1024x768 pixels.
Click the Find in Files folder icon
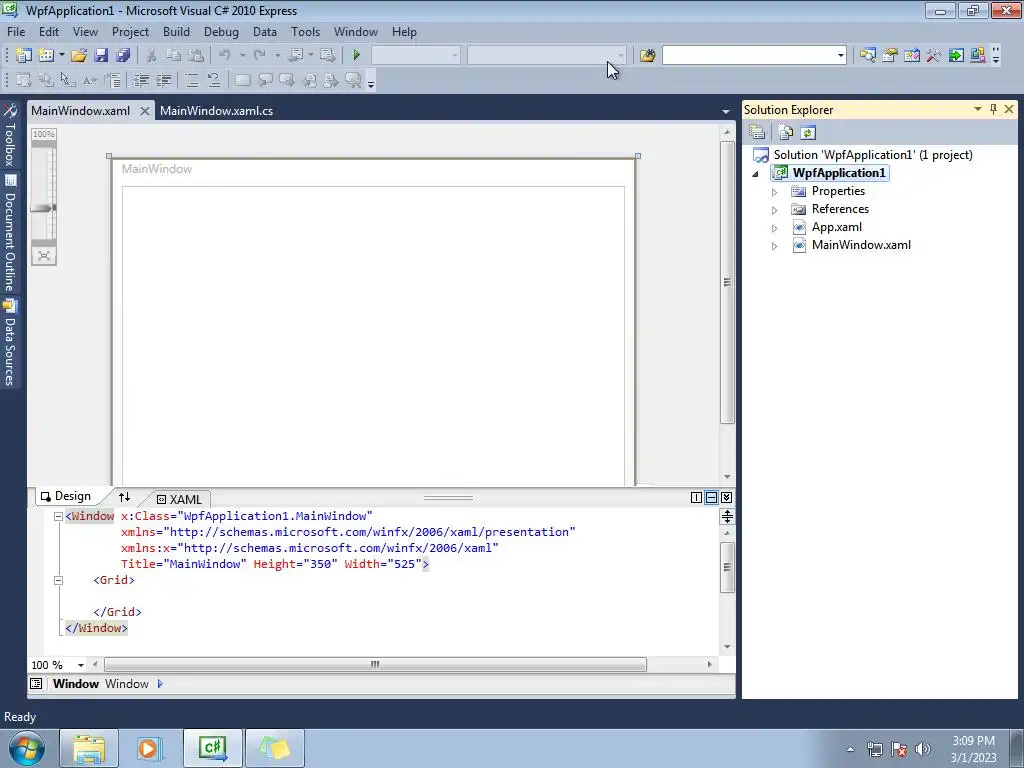tap(647, 56)
